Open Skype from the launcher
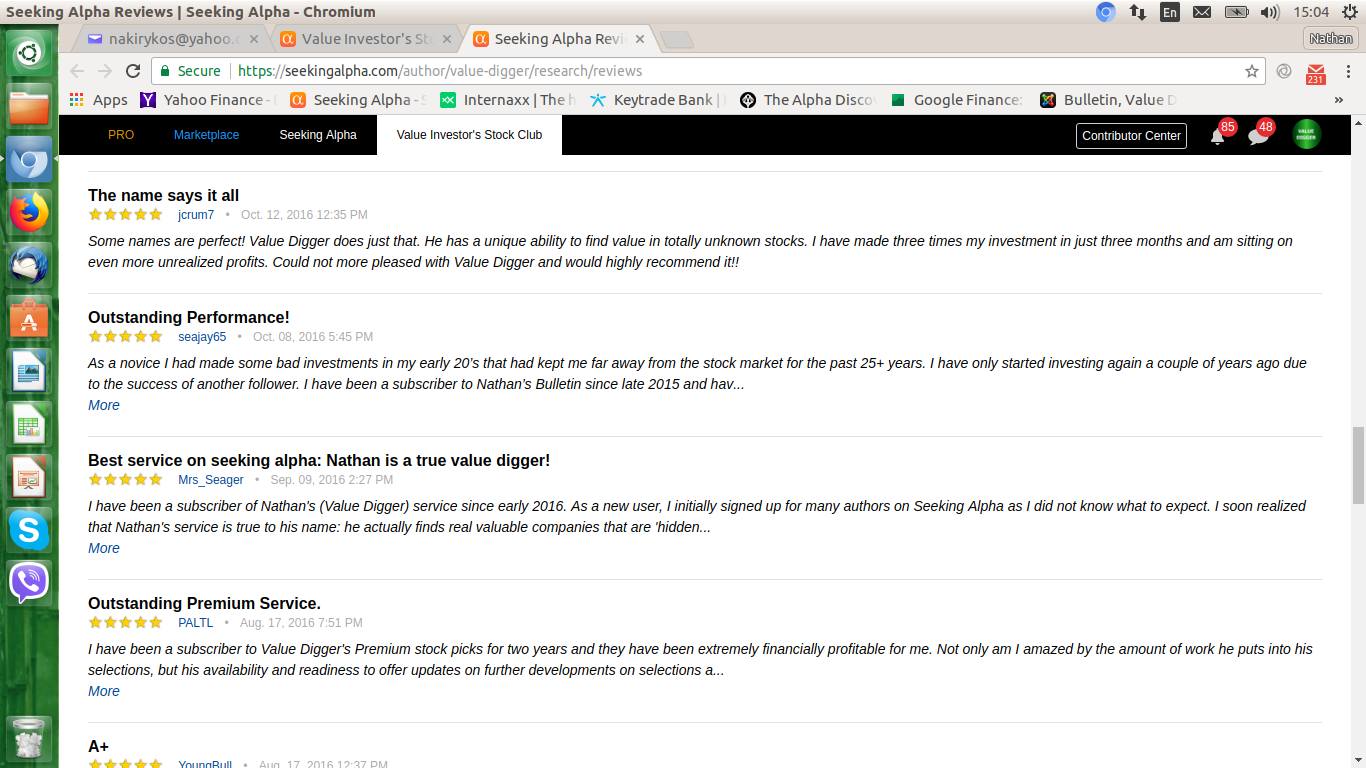The width and height of the screenshot is (1366, 768). (x=29, y=531)
